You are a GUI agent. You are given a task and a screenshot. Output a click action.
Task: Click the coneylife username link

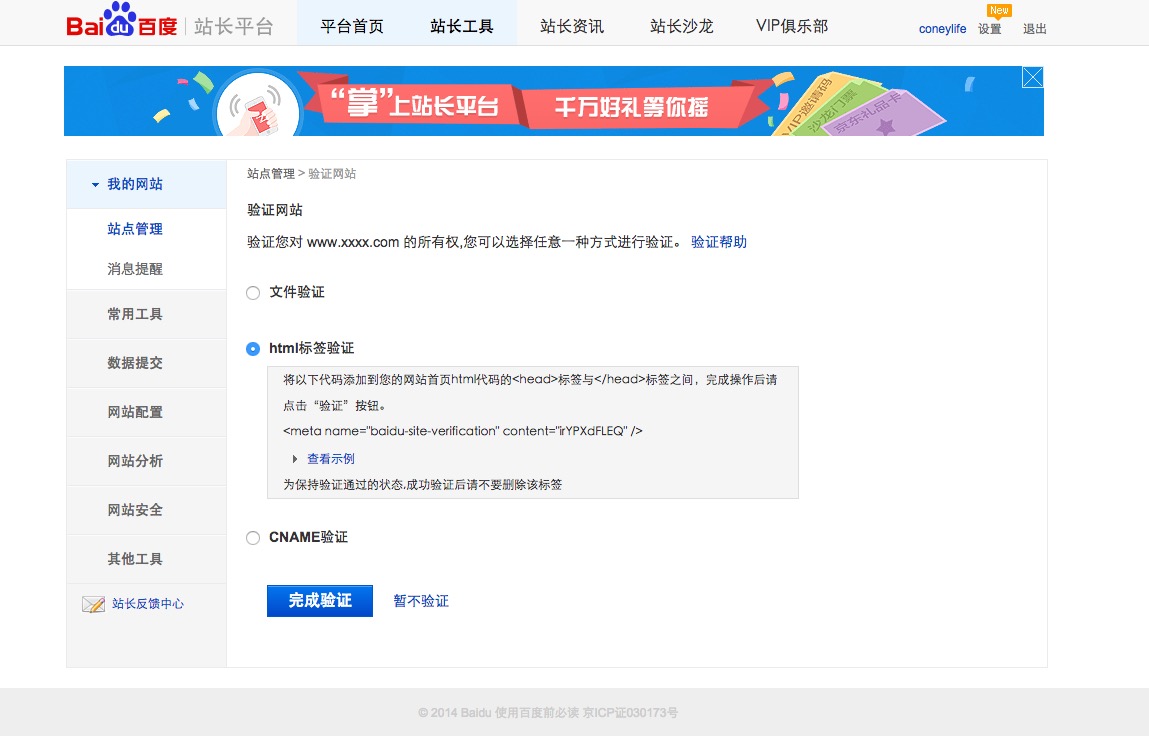(x=942, y=29)
